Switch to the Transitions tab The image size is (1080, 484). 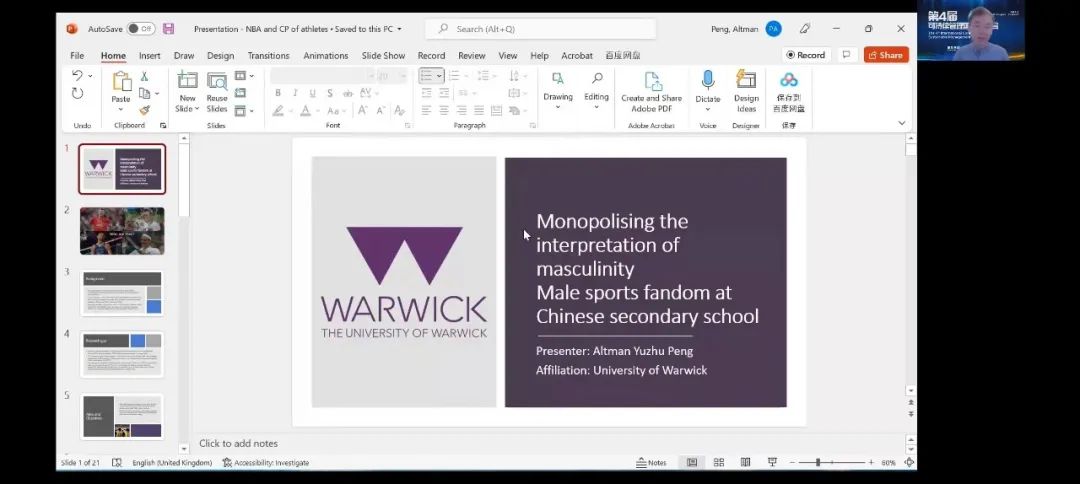click(269, 55)
